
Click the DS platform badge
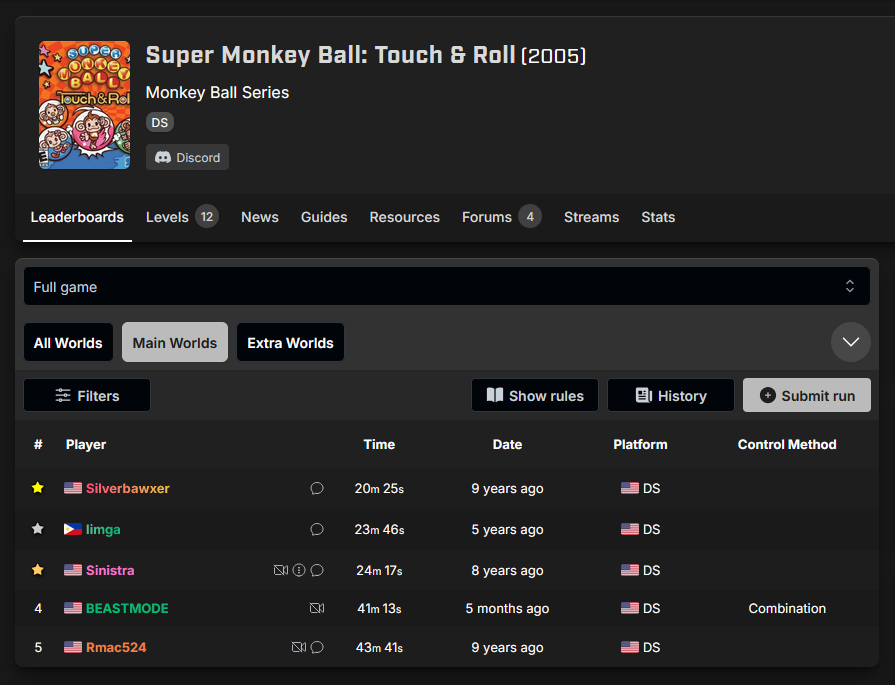pyautogui.click(x=160, y=123)
